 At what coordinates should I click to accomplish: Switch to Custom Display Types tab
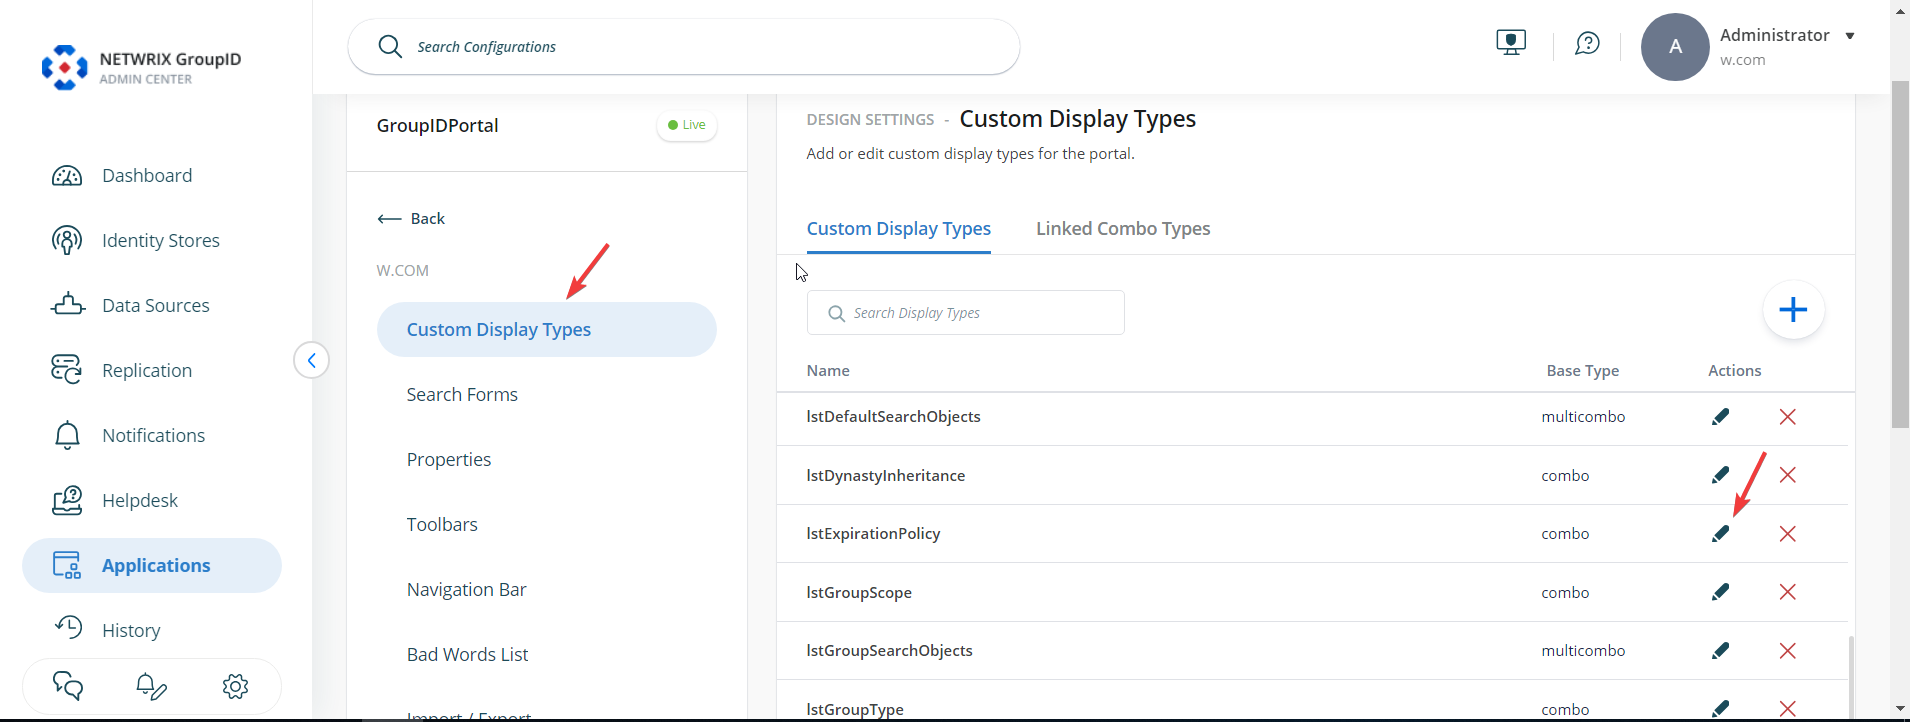(x=899, y=229)
